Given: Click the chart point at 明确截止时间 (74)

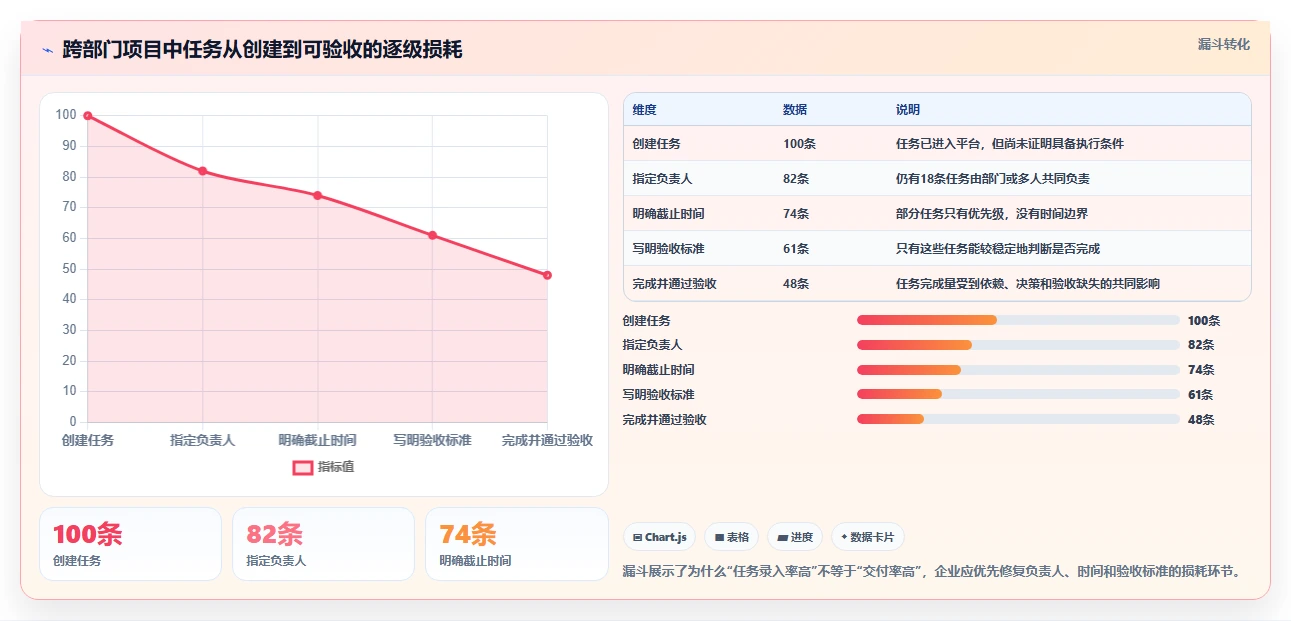Looking at the screenshot, I should pyautogui.click(x=318, y=195).
